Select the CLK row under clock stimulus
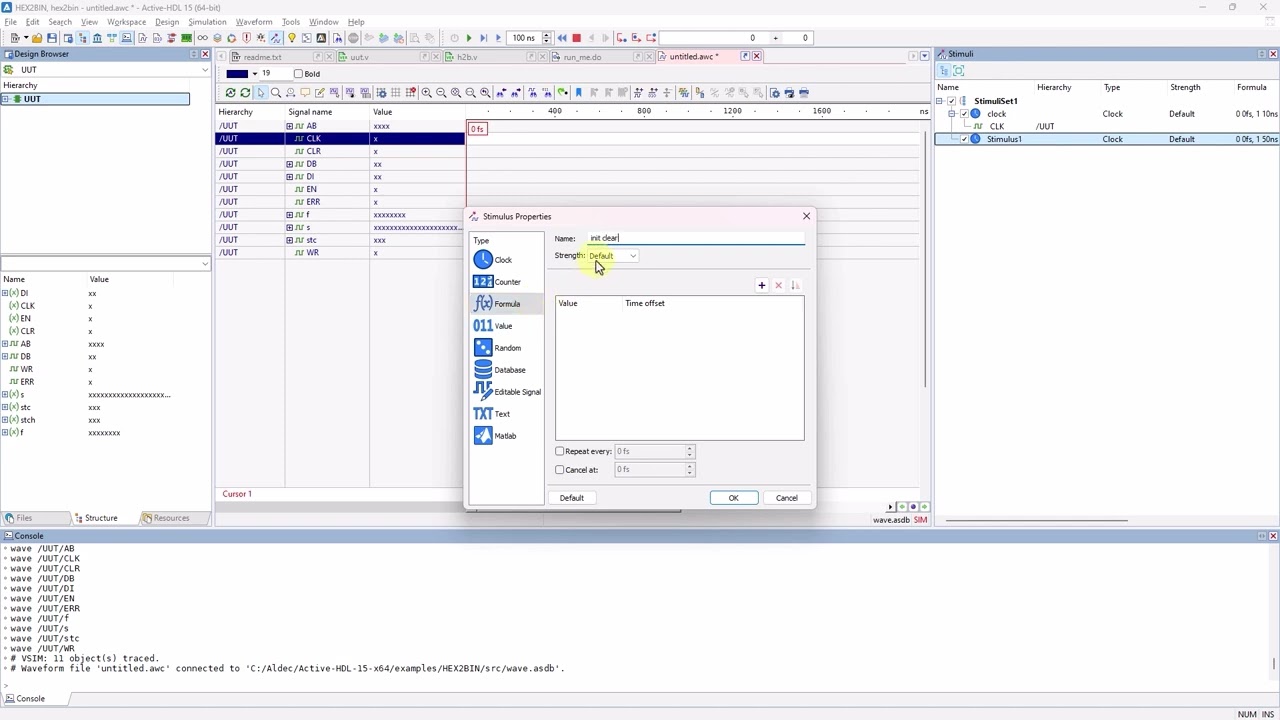The height and width of the screenshot is (720, 1280). coord(1107,127)
